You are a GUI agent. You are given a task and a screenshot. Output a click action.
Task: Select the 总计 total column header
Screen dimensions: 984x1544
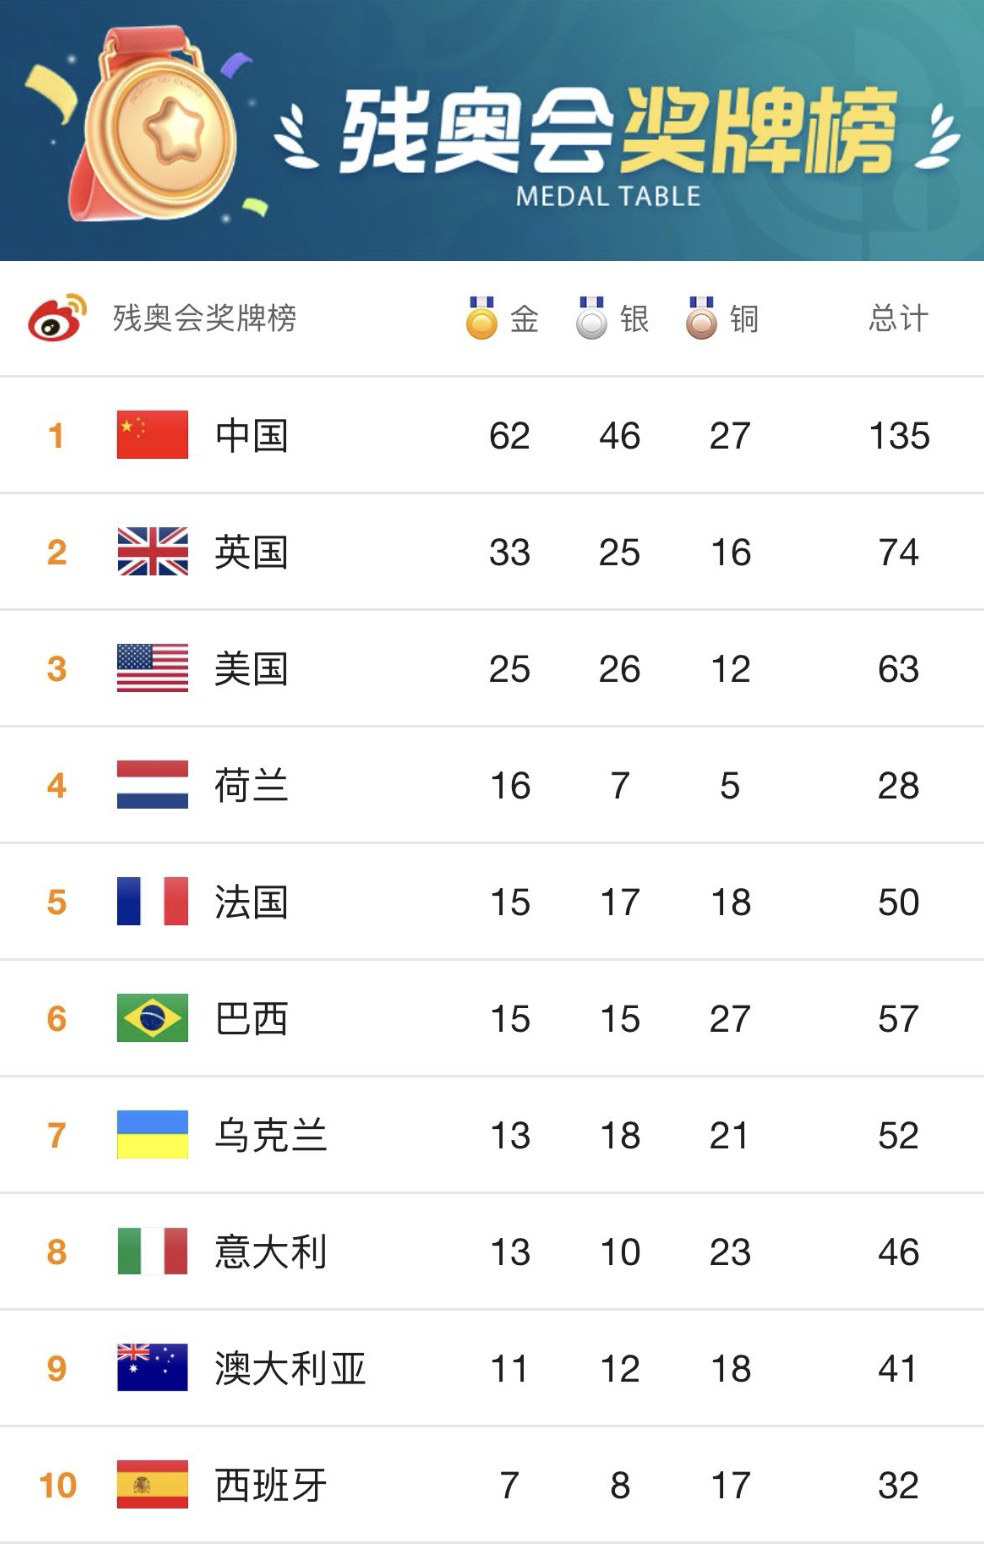(898, 319)
